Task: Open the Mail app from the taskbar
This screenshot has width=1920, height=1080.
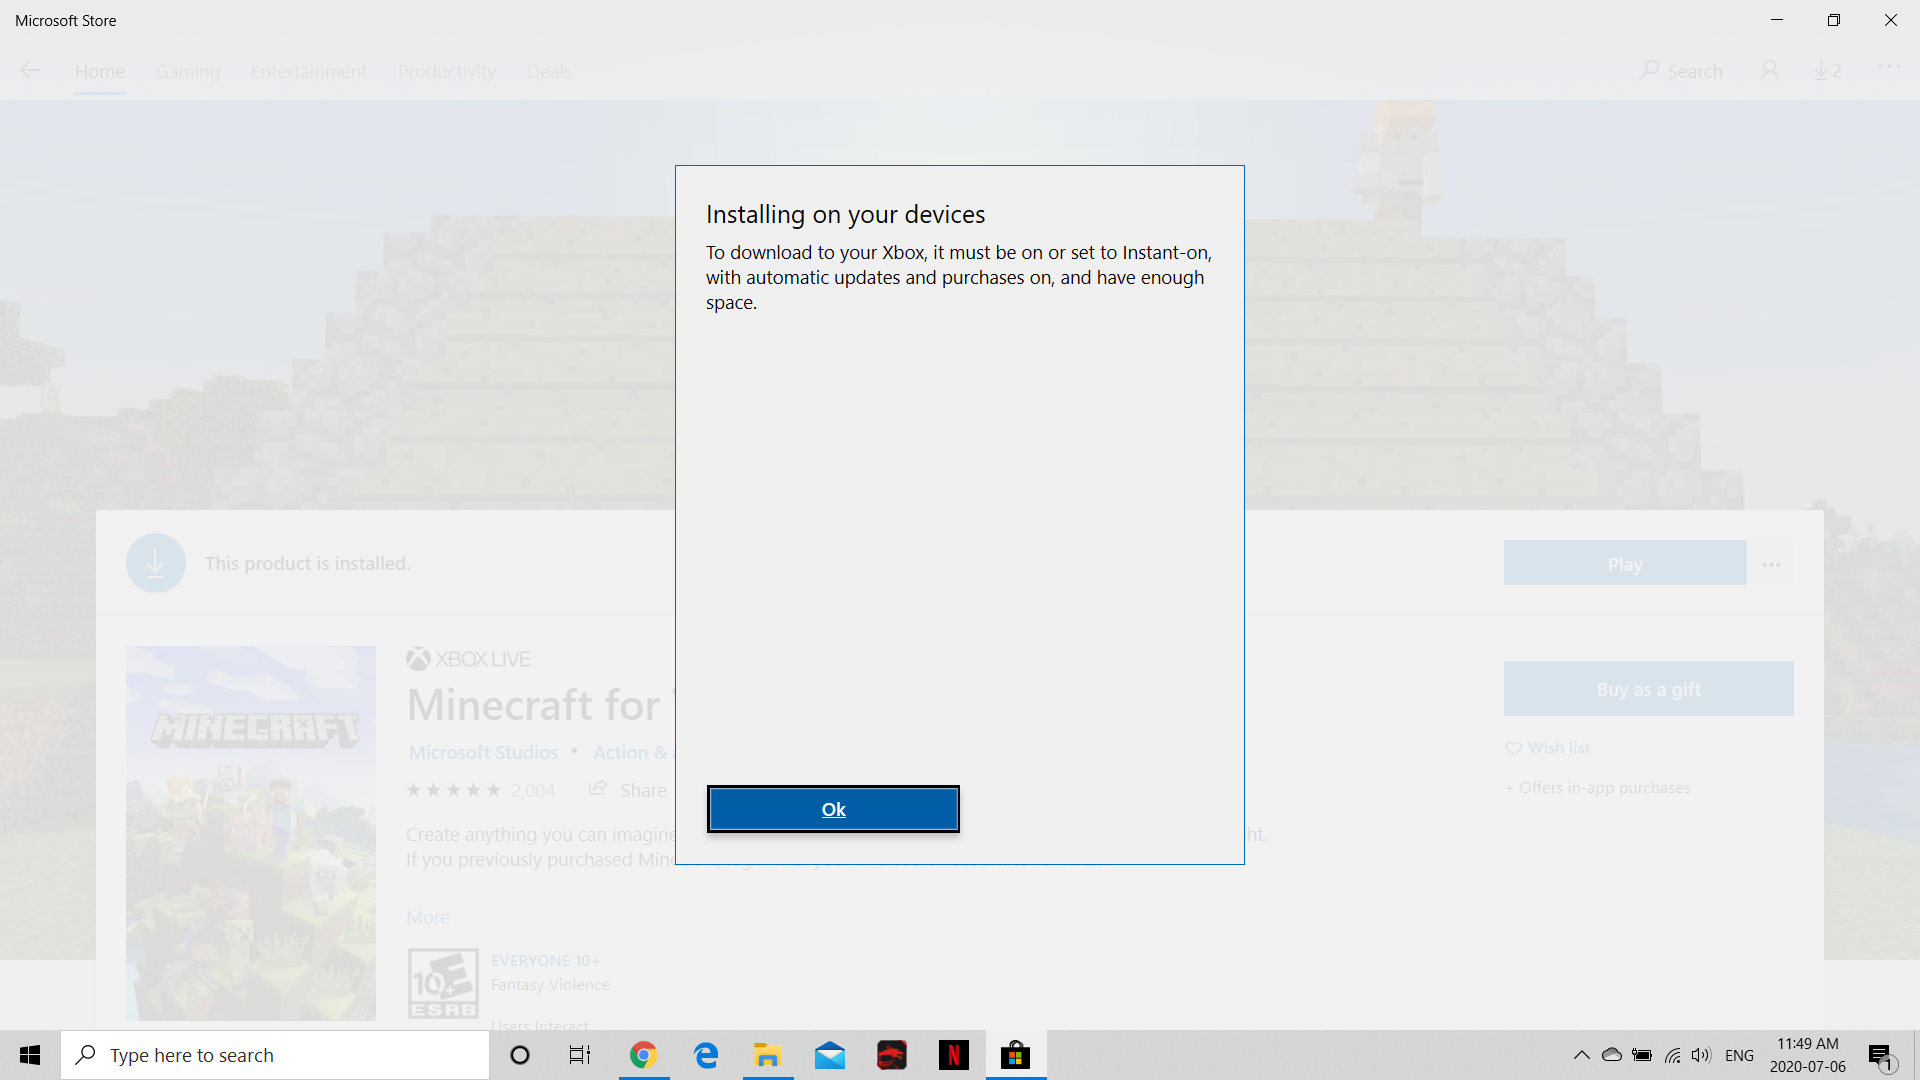Action: point(830,1055)
